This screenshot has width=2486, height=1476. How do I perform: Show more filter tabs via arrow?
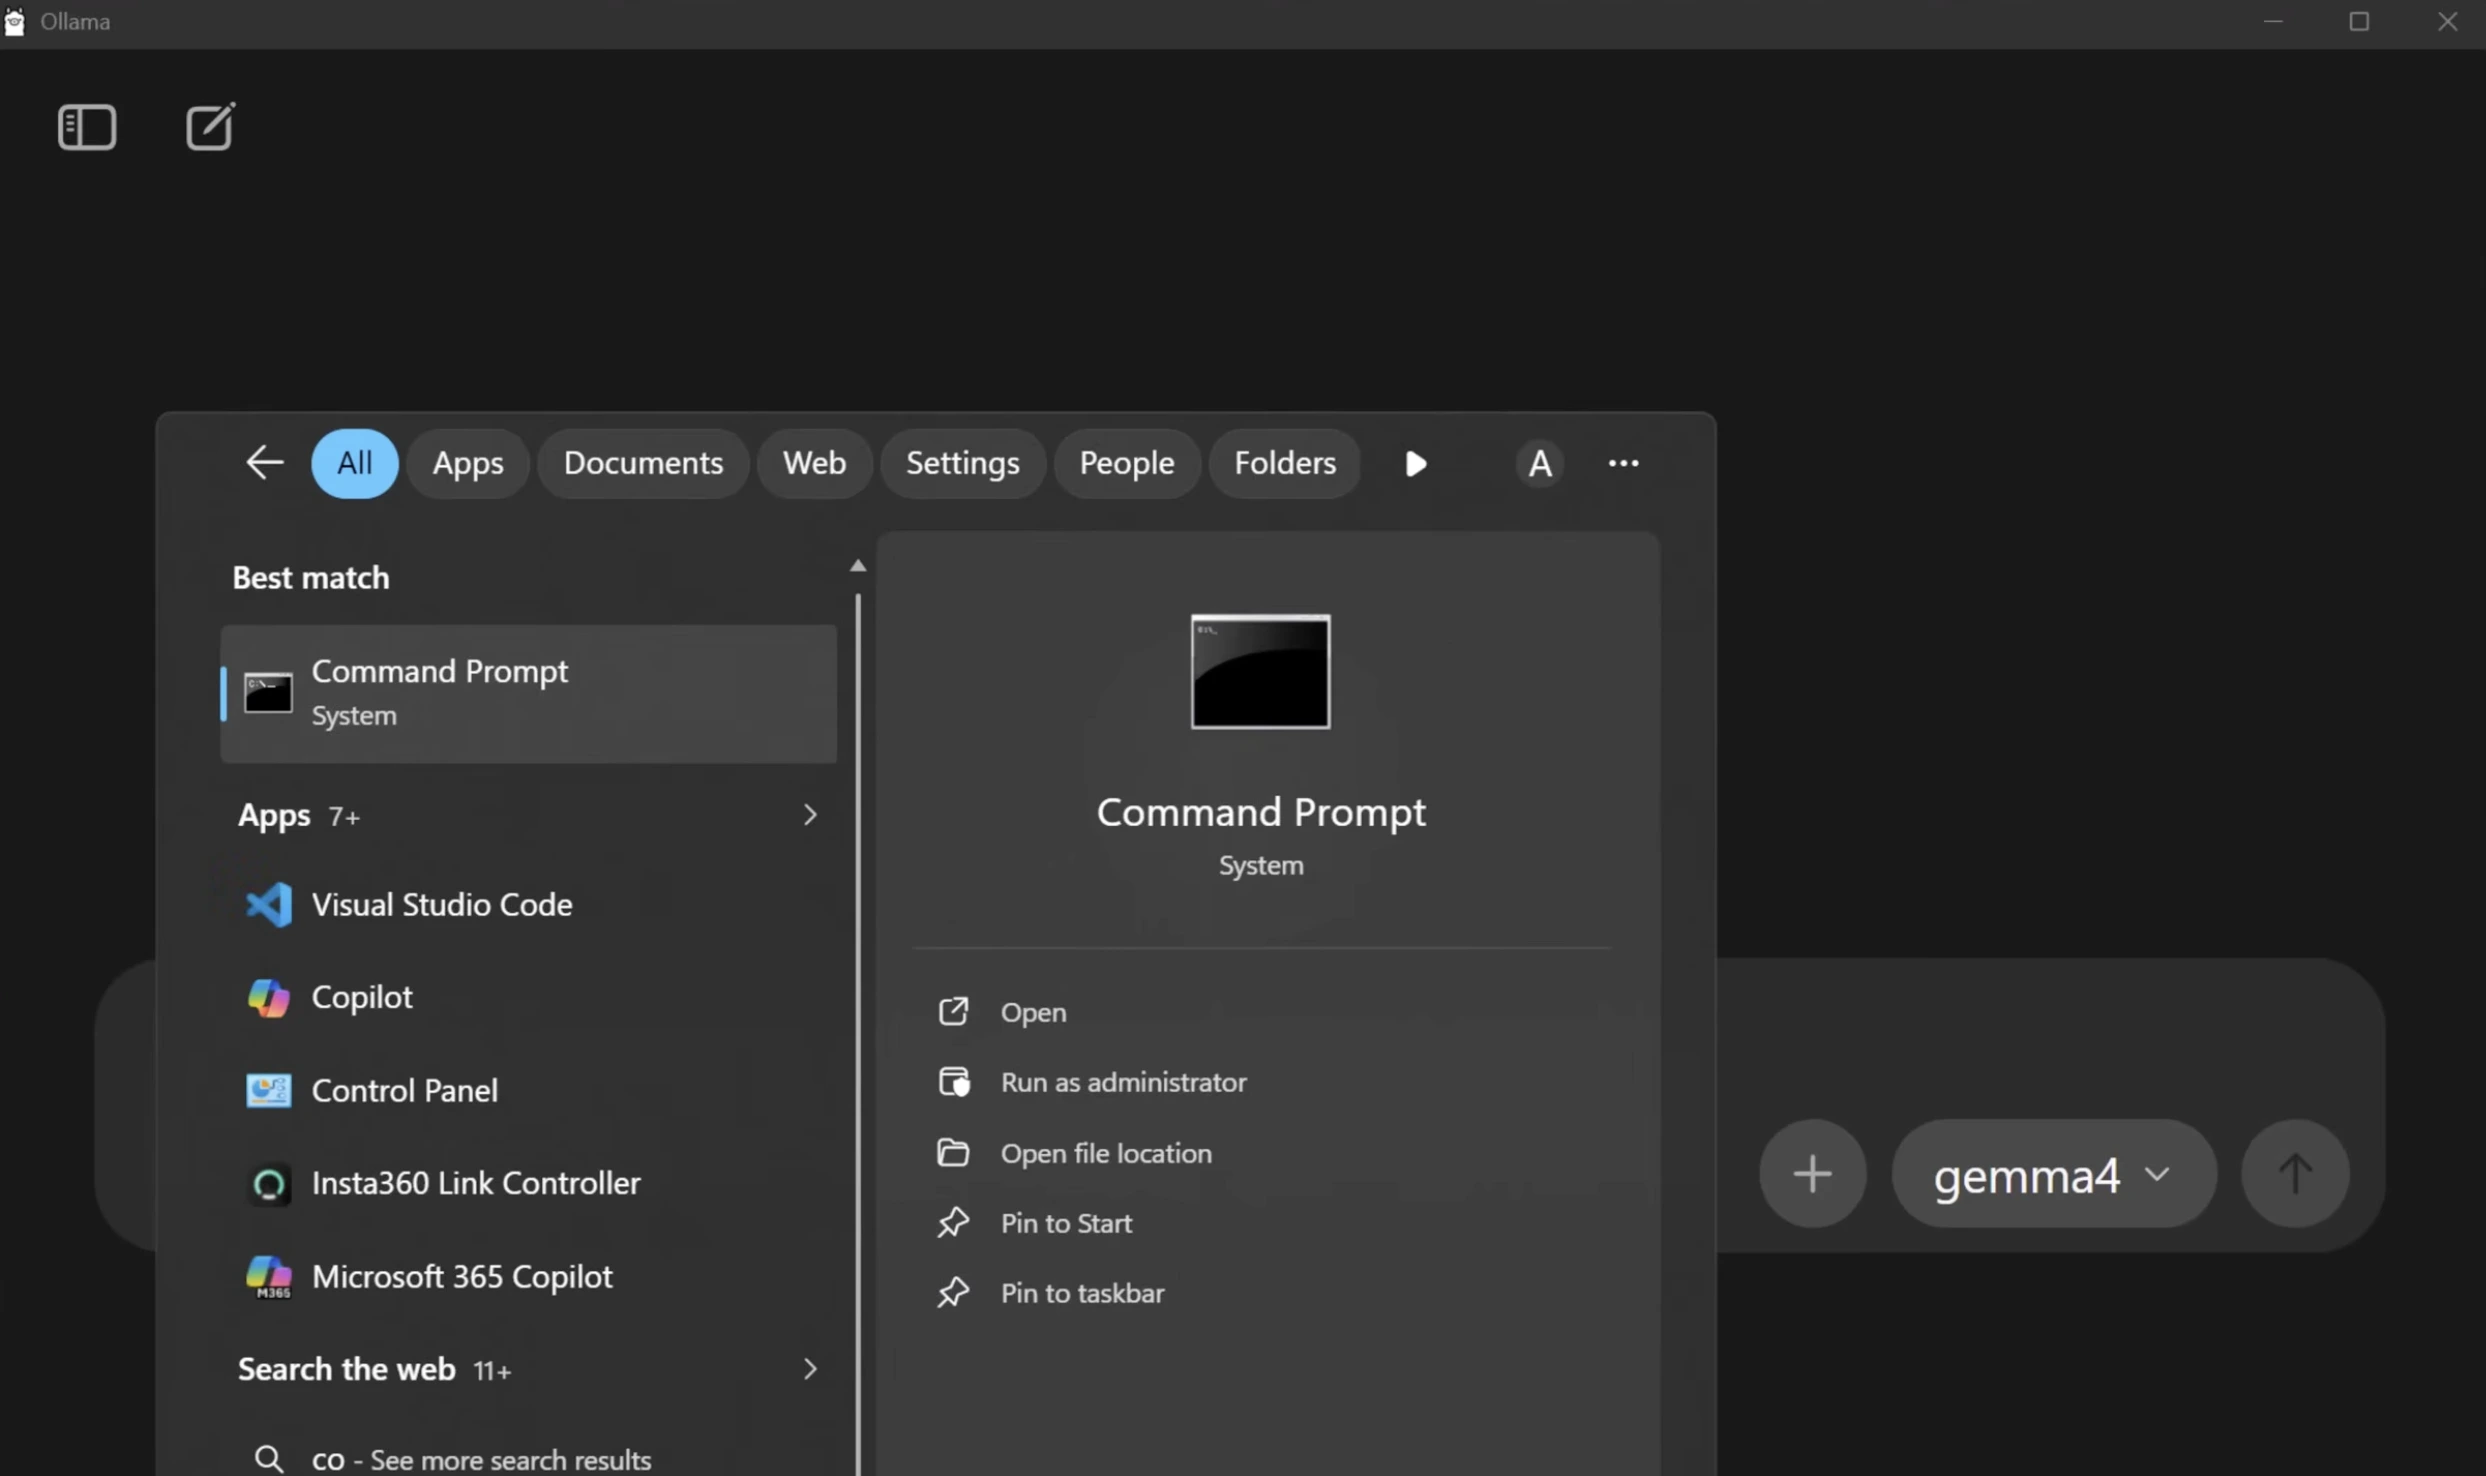[1415, 464]
